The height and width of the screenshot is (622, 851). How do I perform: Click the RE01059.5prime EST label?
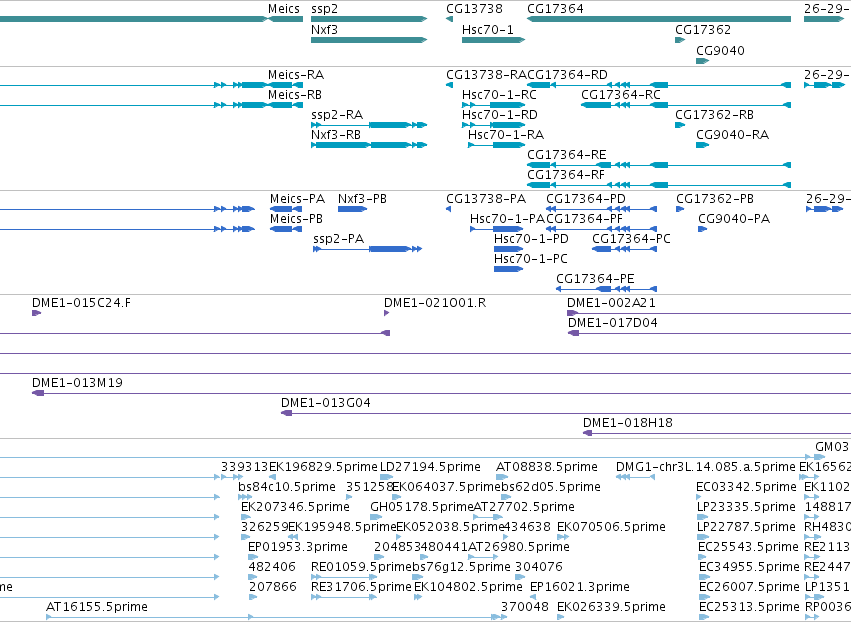pyautogui.click(x=361, y=567)
